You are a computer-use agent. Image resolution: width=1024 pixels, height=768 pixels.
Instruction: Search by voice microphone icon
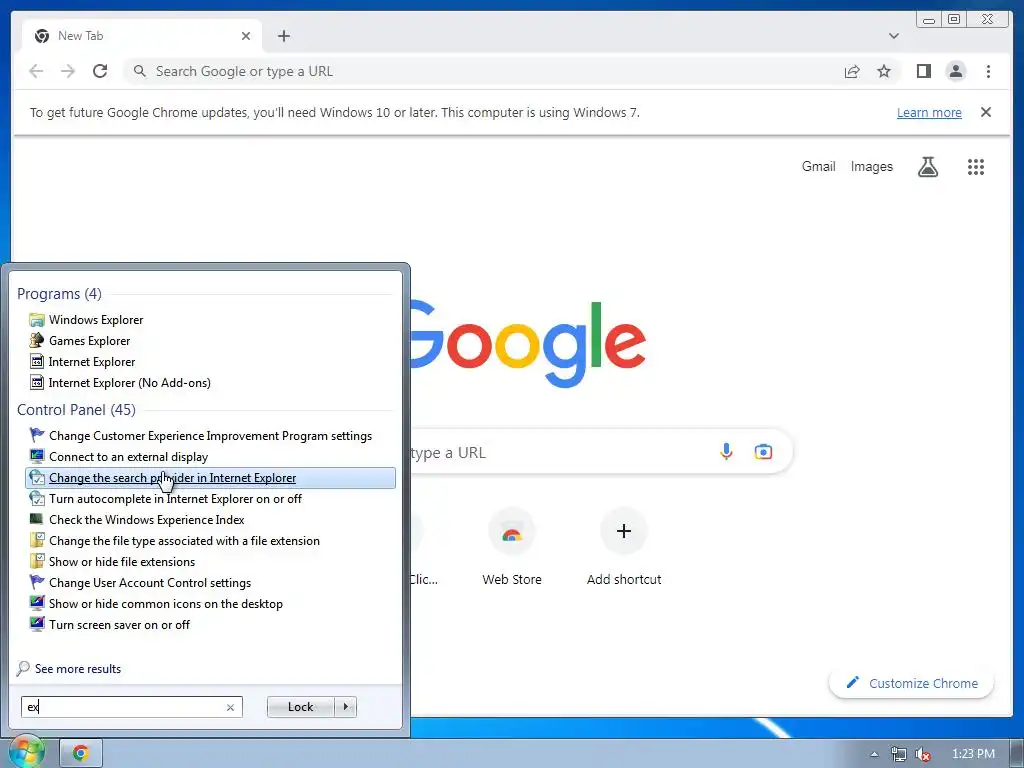(726, 451)
